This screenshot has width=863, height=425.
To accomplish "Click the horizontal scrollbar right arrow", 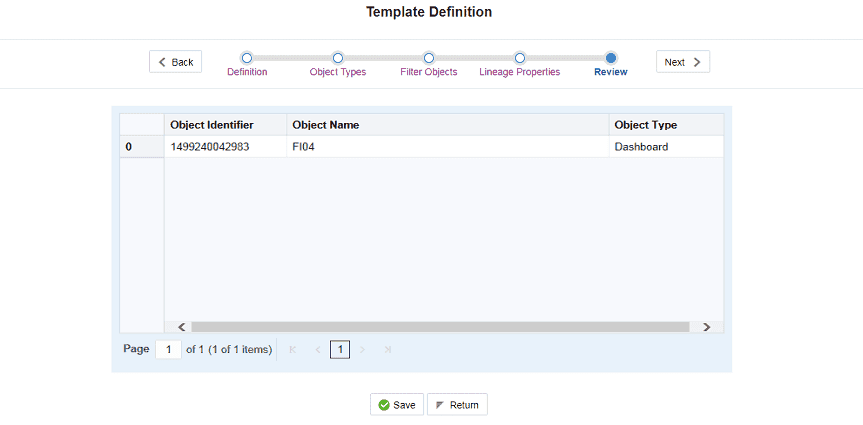I will click(707, 327).
